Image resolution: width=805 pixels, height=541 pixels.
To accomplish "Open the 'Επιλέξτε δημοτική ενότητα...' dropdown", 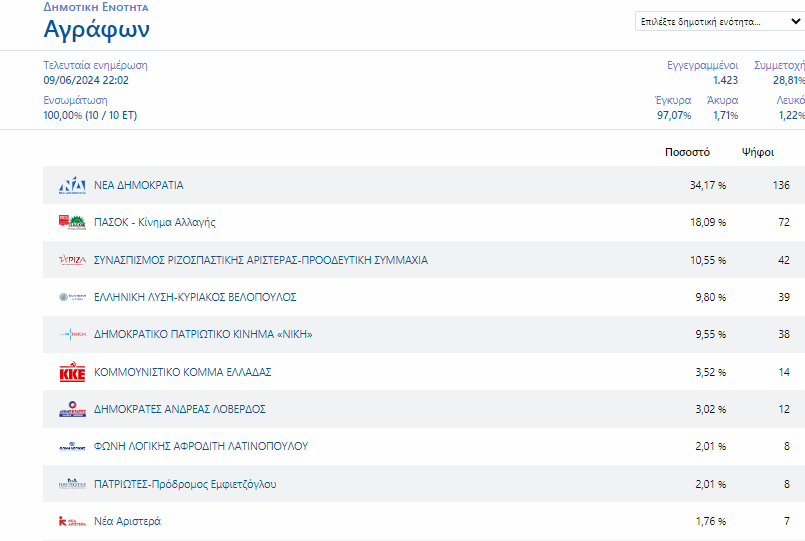I will 720,22.
